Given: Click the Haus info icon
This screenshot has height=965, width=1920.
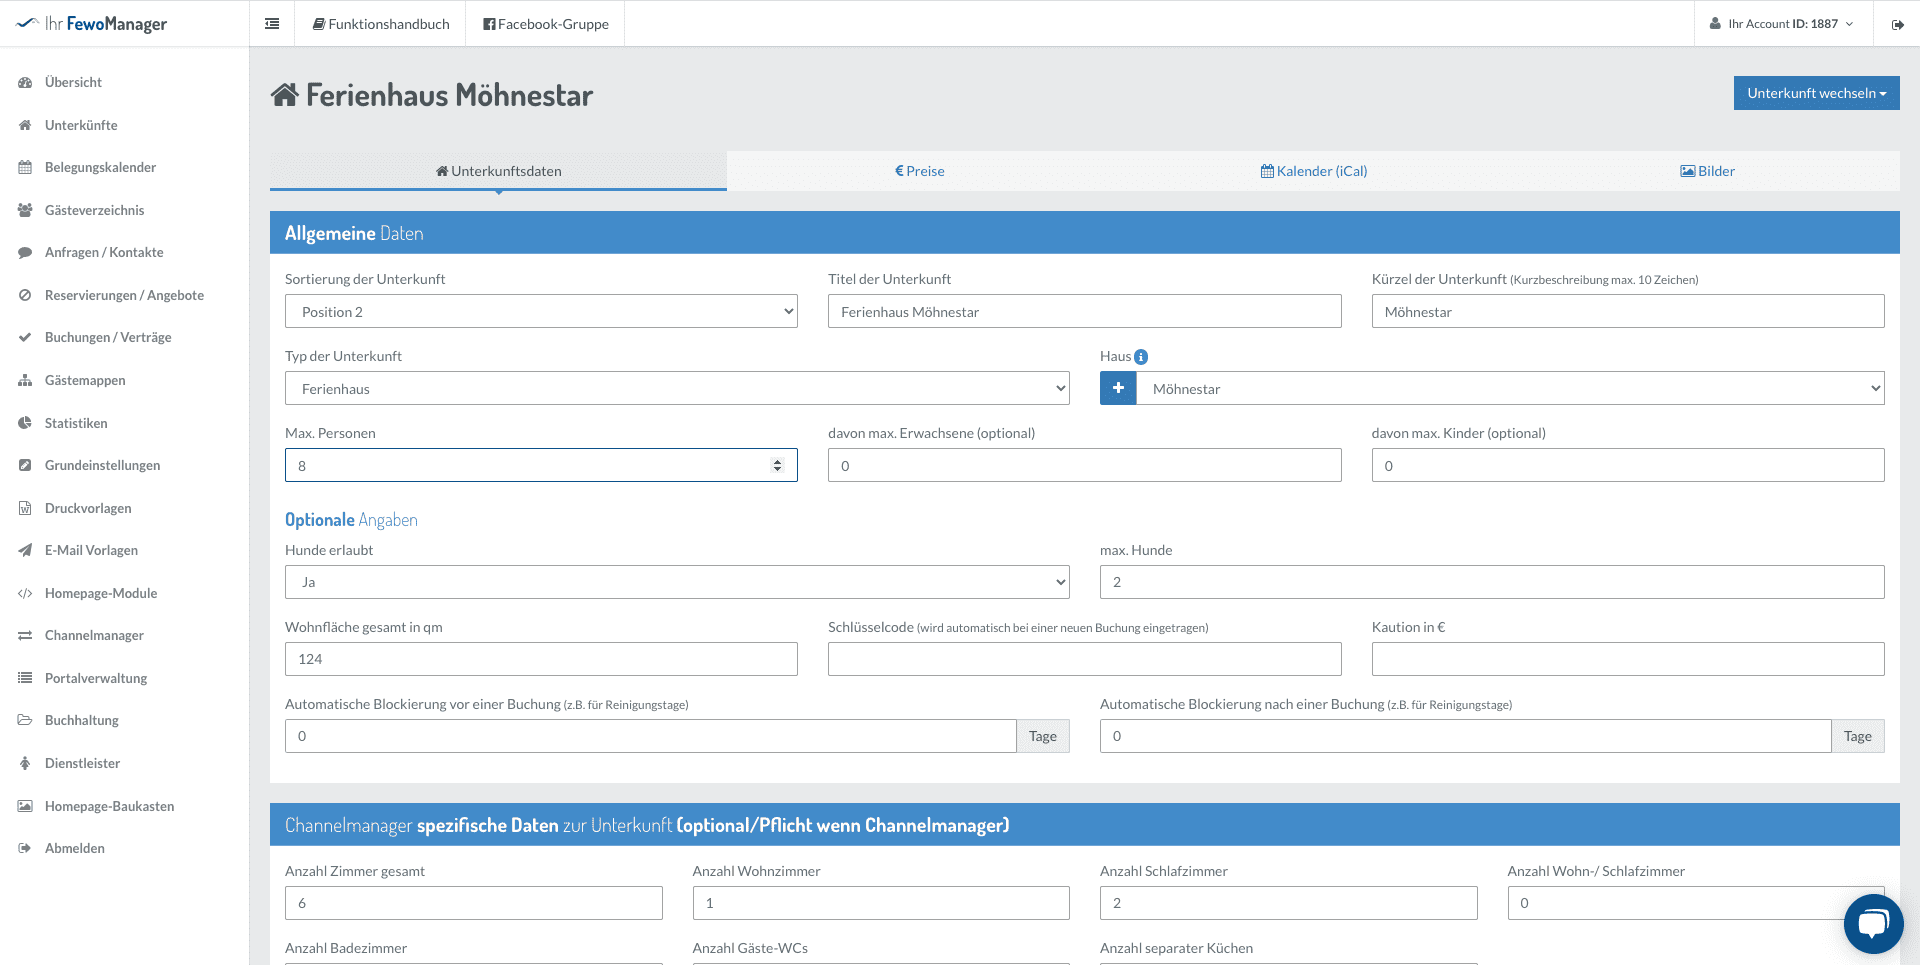Looking at the screenshot, I should coord(1141,357).
